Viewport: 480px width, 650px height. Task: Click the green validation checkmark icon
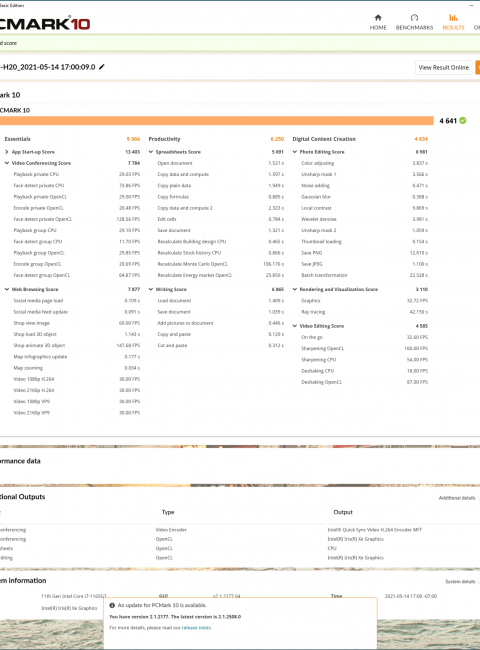click(x=463, y=121)
